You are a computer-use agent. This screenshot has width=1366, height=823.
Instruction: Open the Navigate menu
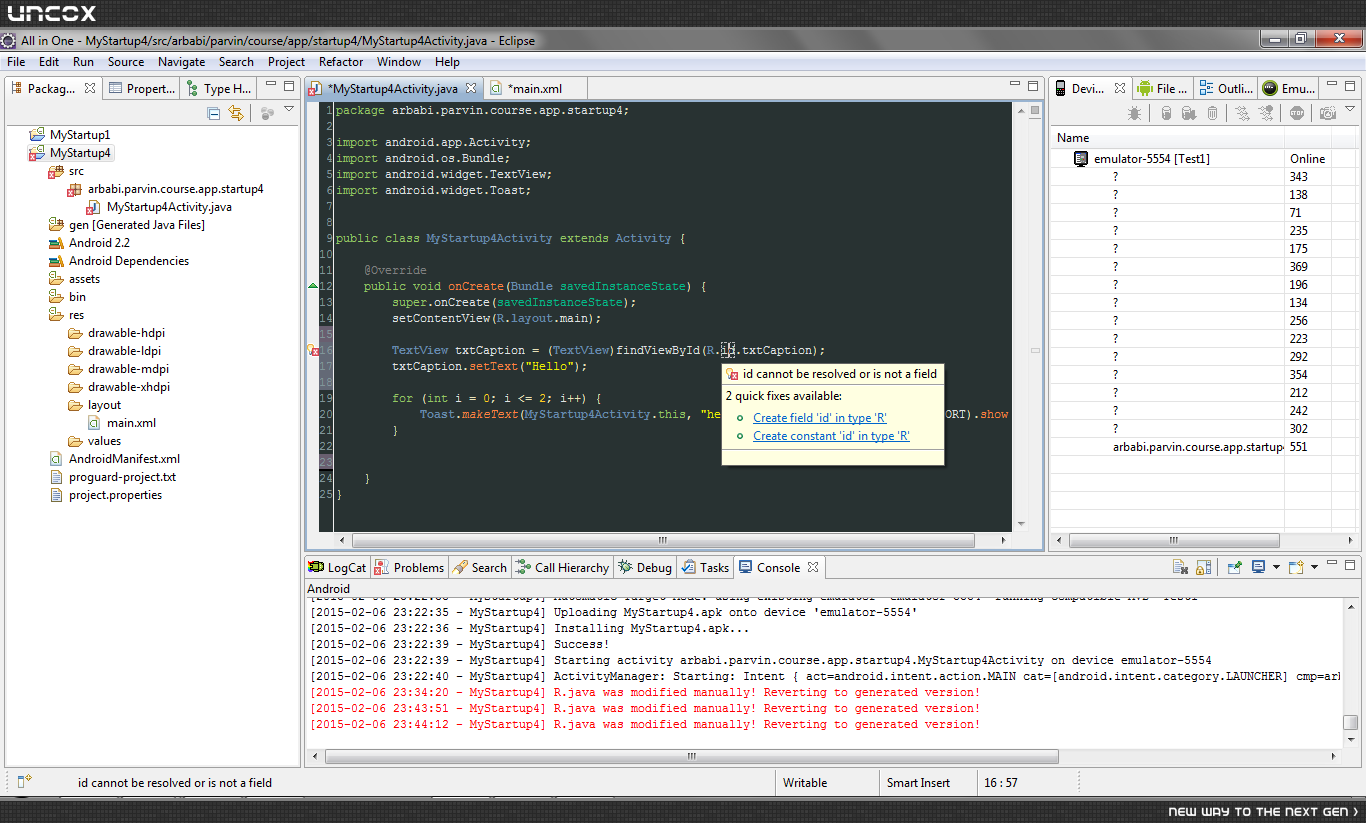click(x=182, y=61)
